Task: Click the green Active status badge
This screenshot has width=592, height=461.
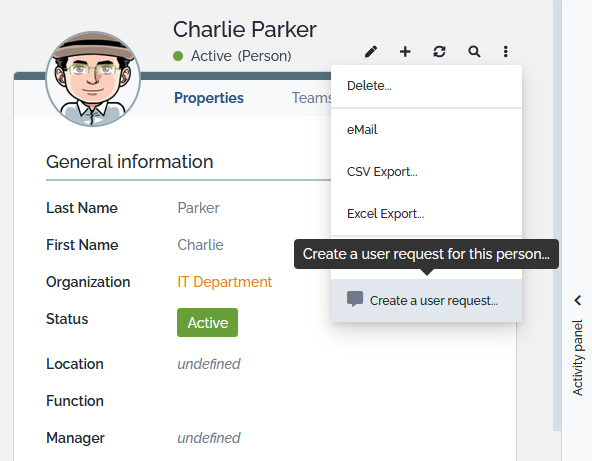Action: pyautogui.click(x=207, y=322)
